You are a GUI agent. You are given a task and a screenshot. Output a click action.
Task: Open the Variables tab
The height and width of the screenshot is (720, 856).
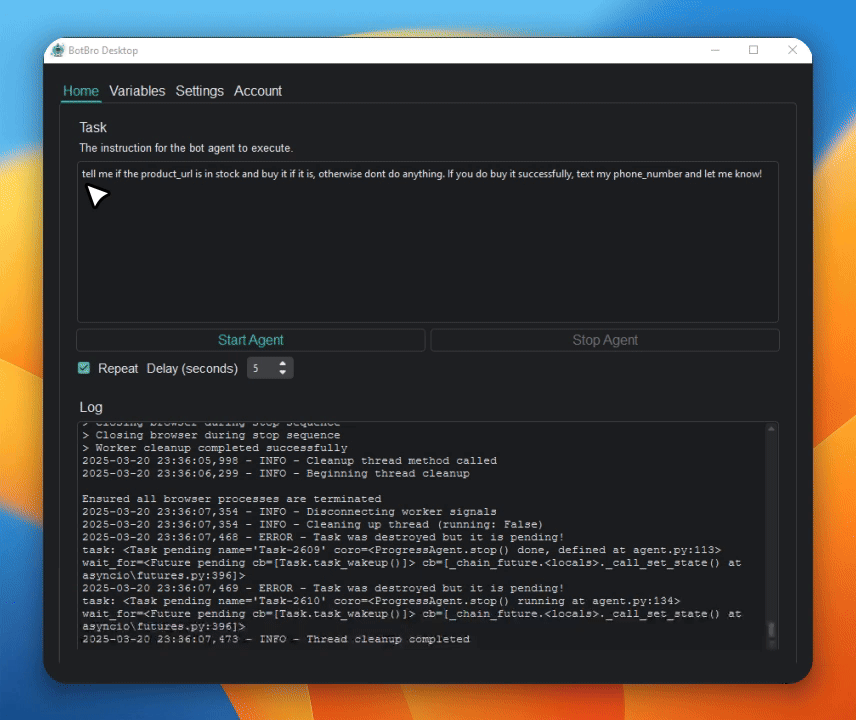[137, 91]
